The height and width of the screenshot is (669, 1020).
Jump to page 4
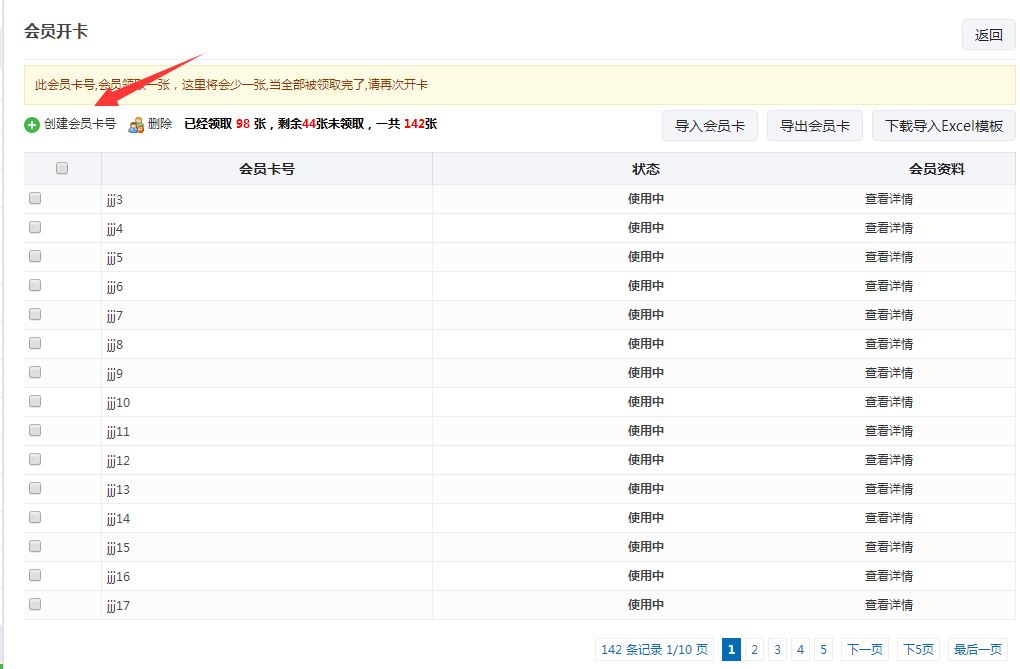(x=800, y=649)
